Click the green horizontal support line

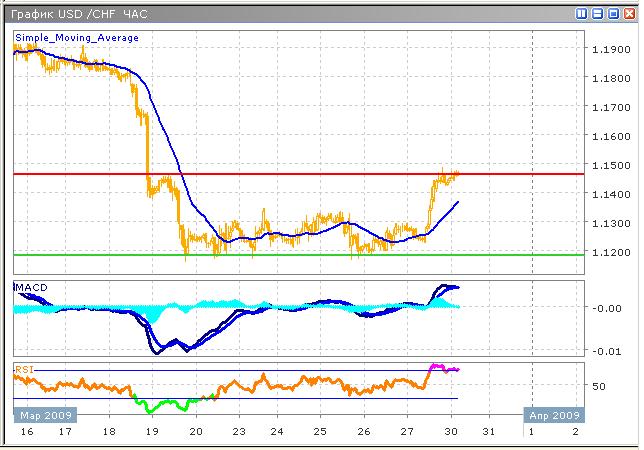point(300,254)
